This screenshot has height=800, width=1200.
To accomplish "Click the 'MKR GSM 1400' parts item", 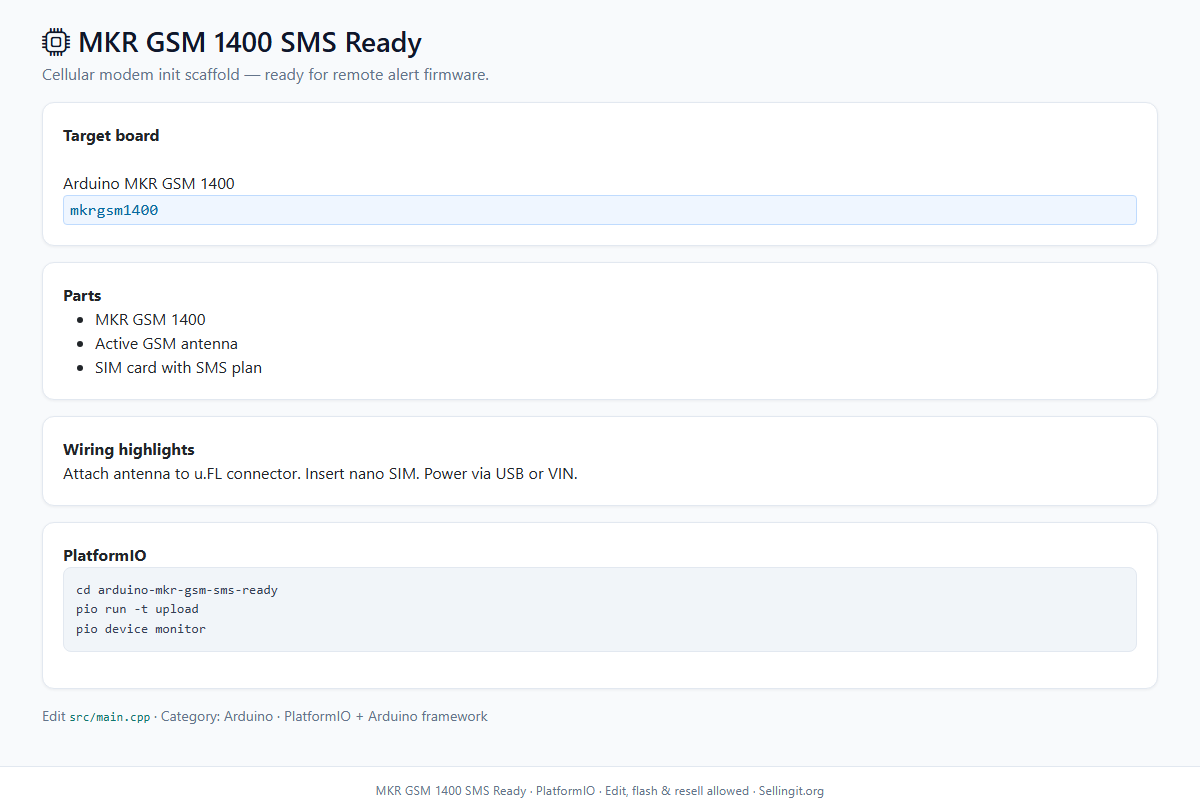I will pyautogui.click(x=150, y=320).
